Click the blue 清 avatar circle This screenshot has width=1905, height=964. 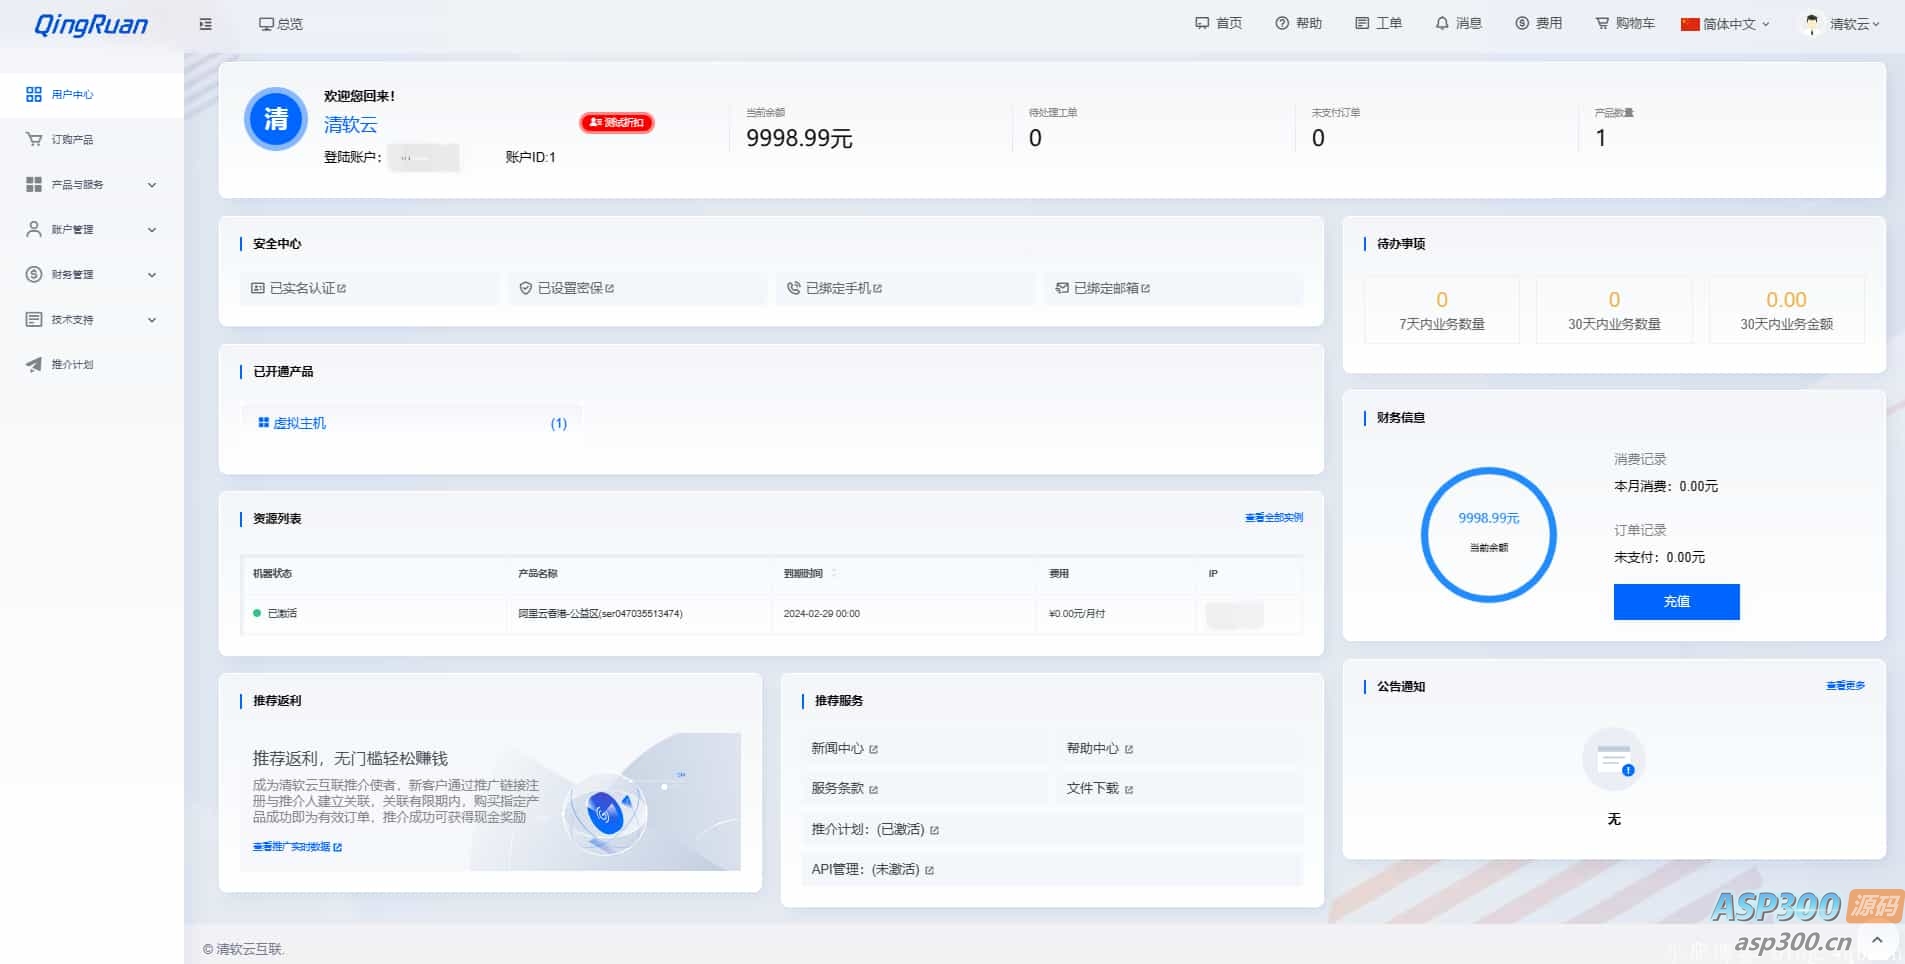point(275,119)
